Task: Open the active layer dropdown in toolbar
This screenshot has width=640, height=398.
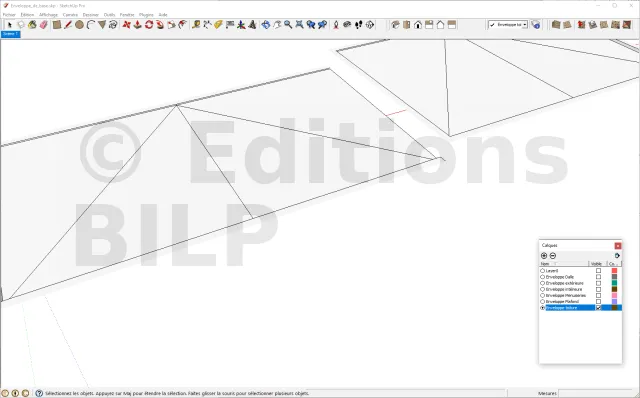Action: click(x=525, y=25)
